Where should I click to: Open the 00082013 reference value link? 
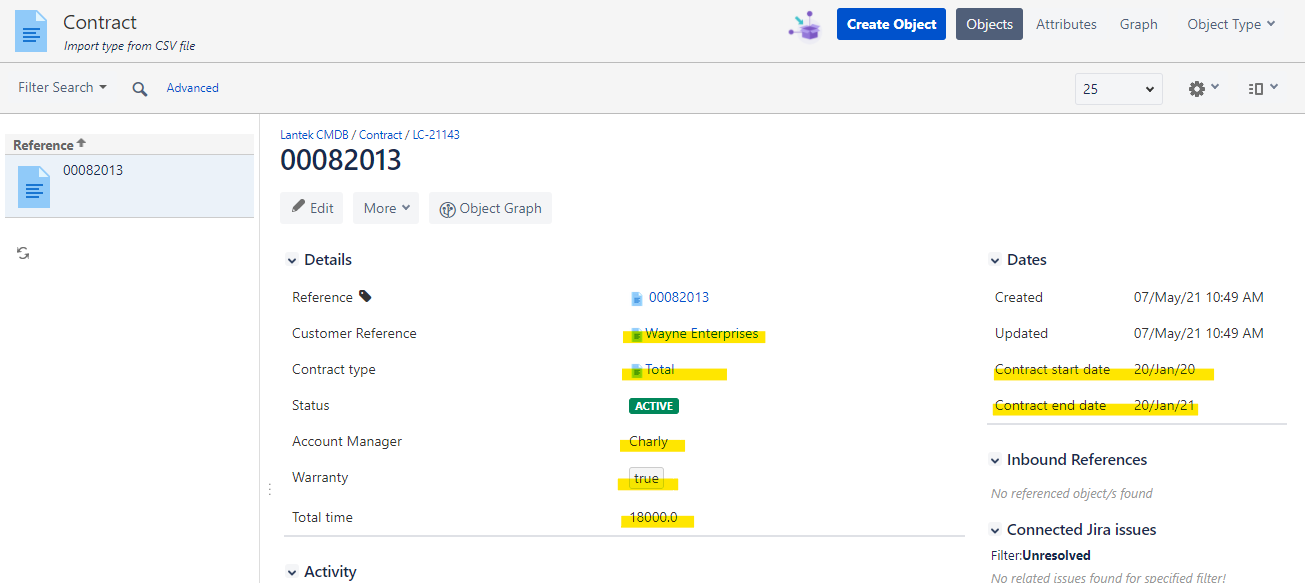[x=679, y=297]
